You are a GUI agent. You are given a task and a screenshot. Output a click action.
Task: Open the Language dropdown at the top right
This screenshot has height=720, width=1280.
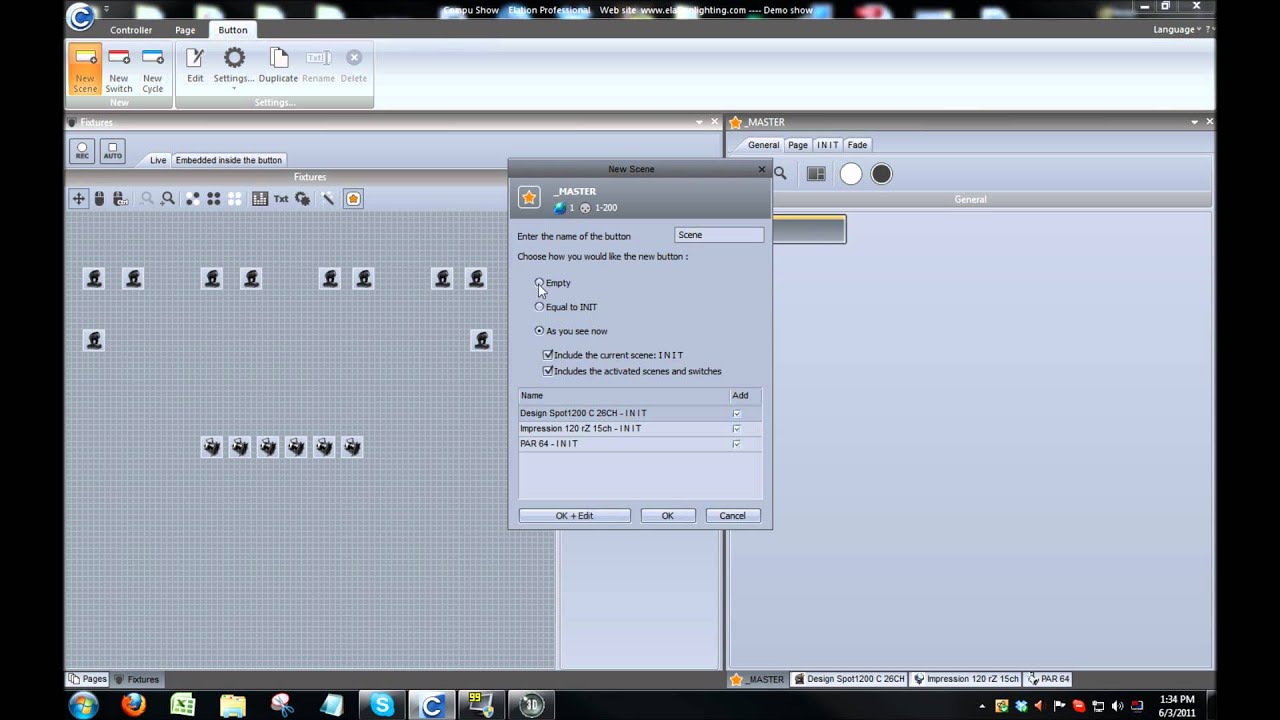click(1178, 30)
